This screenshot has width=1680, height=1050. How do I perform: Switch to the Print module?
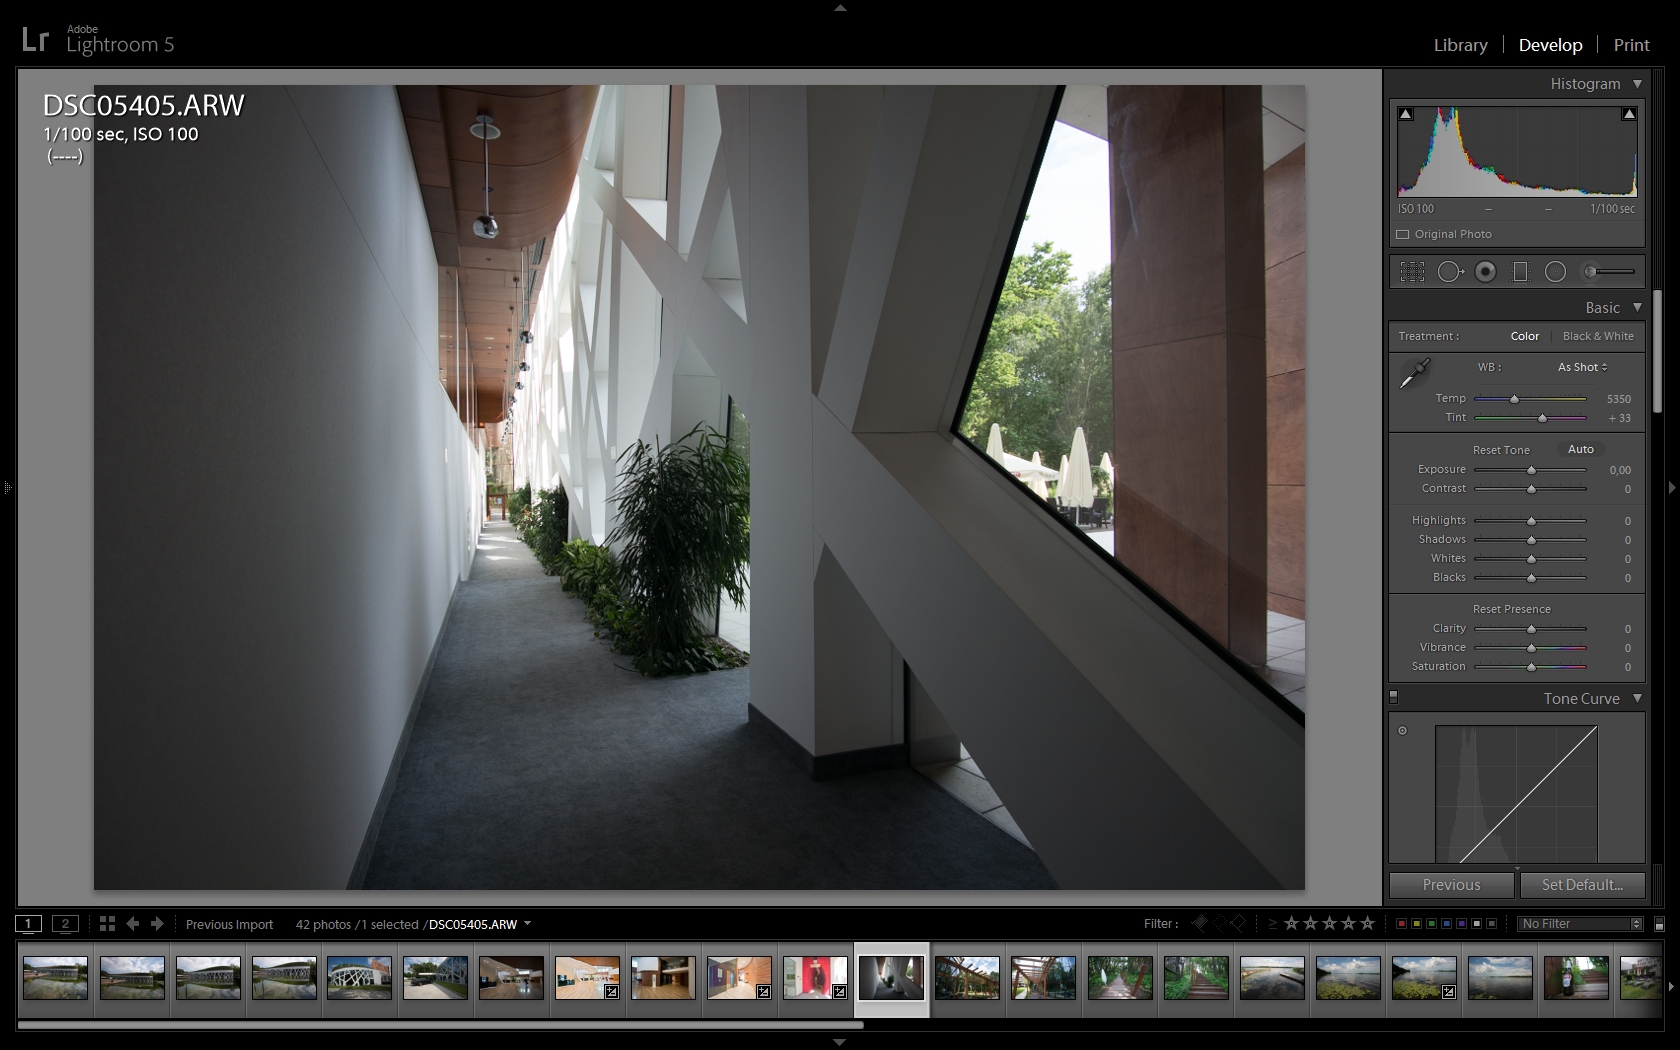point(1631,45)
